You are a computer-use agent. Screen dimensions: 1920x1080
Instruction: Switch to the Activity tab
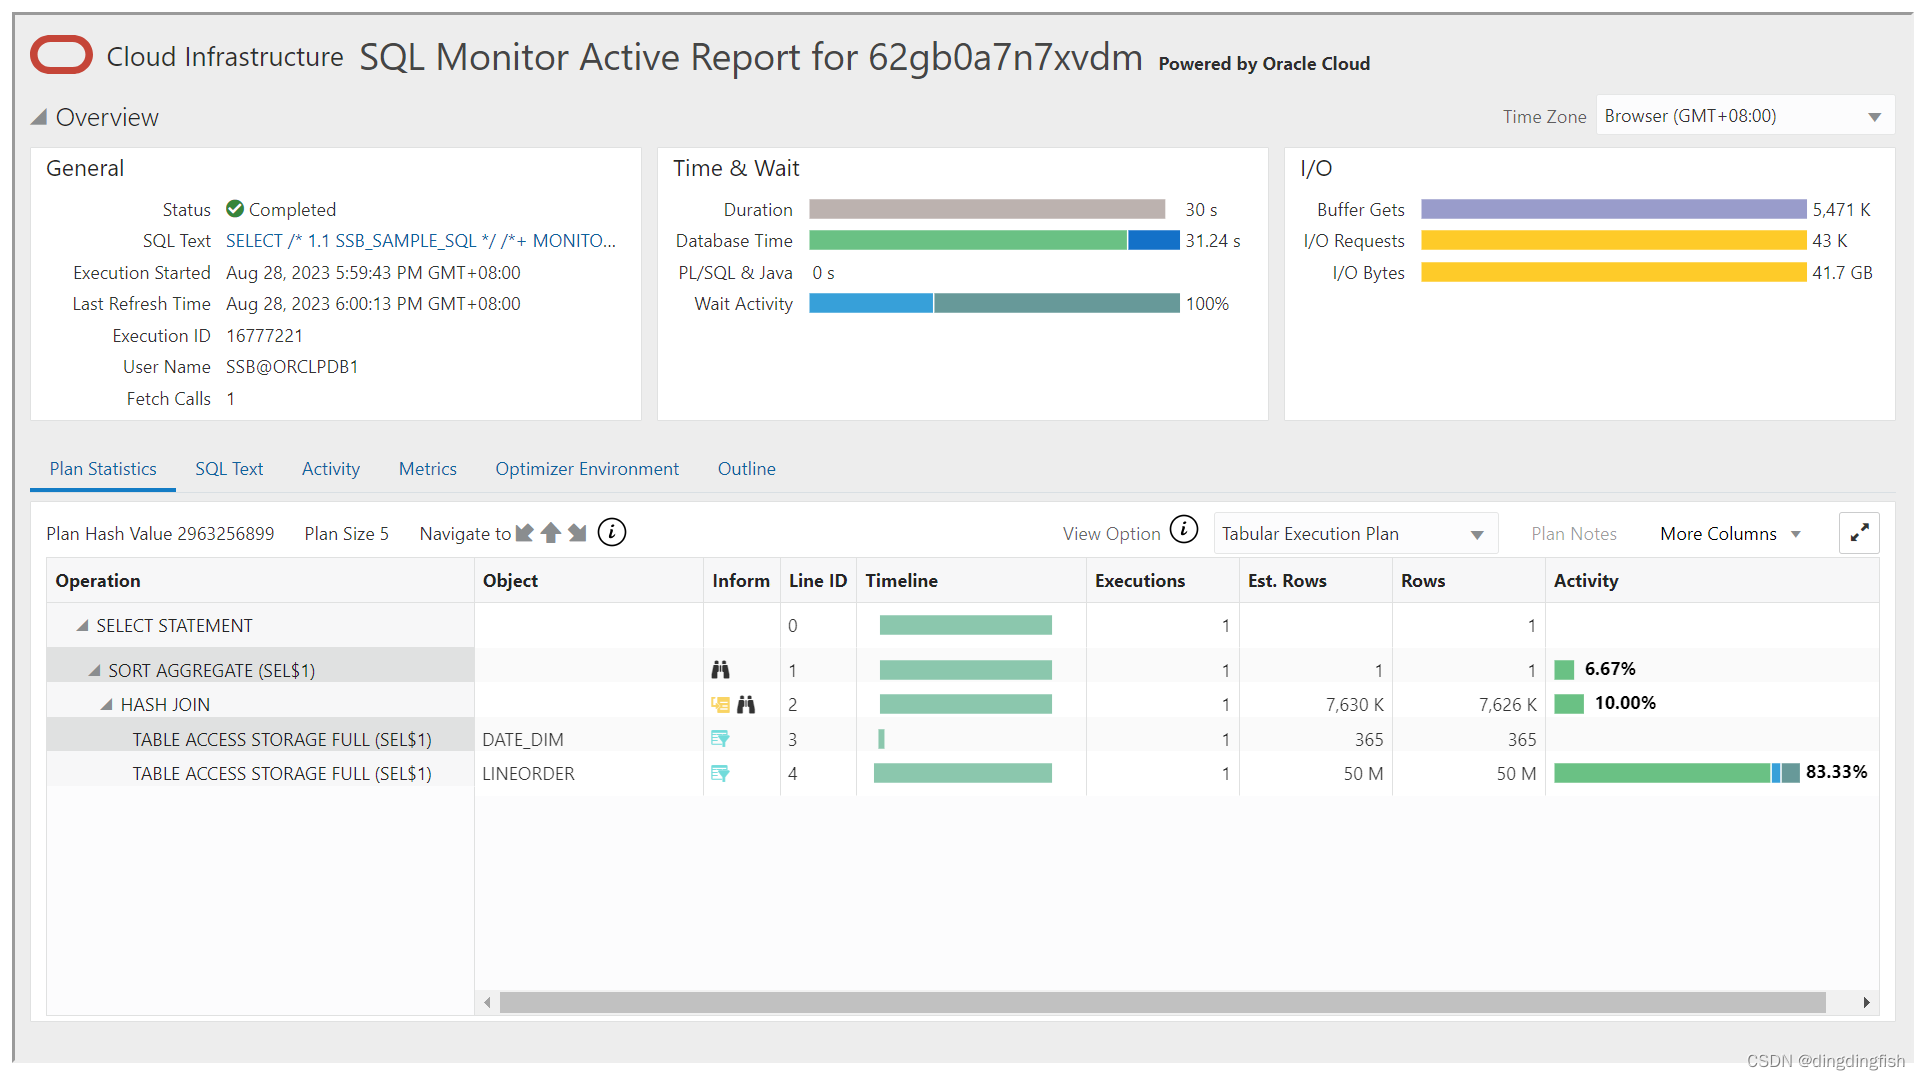[x=330, y=469]
